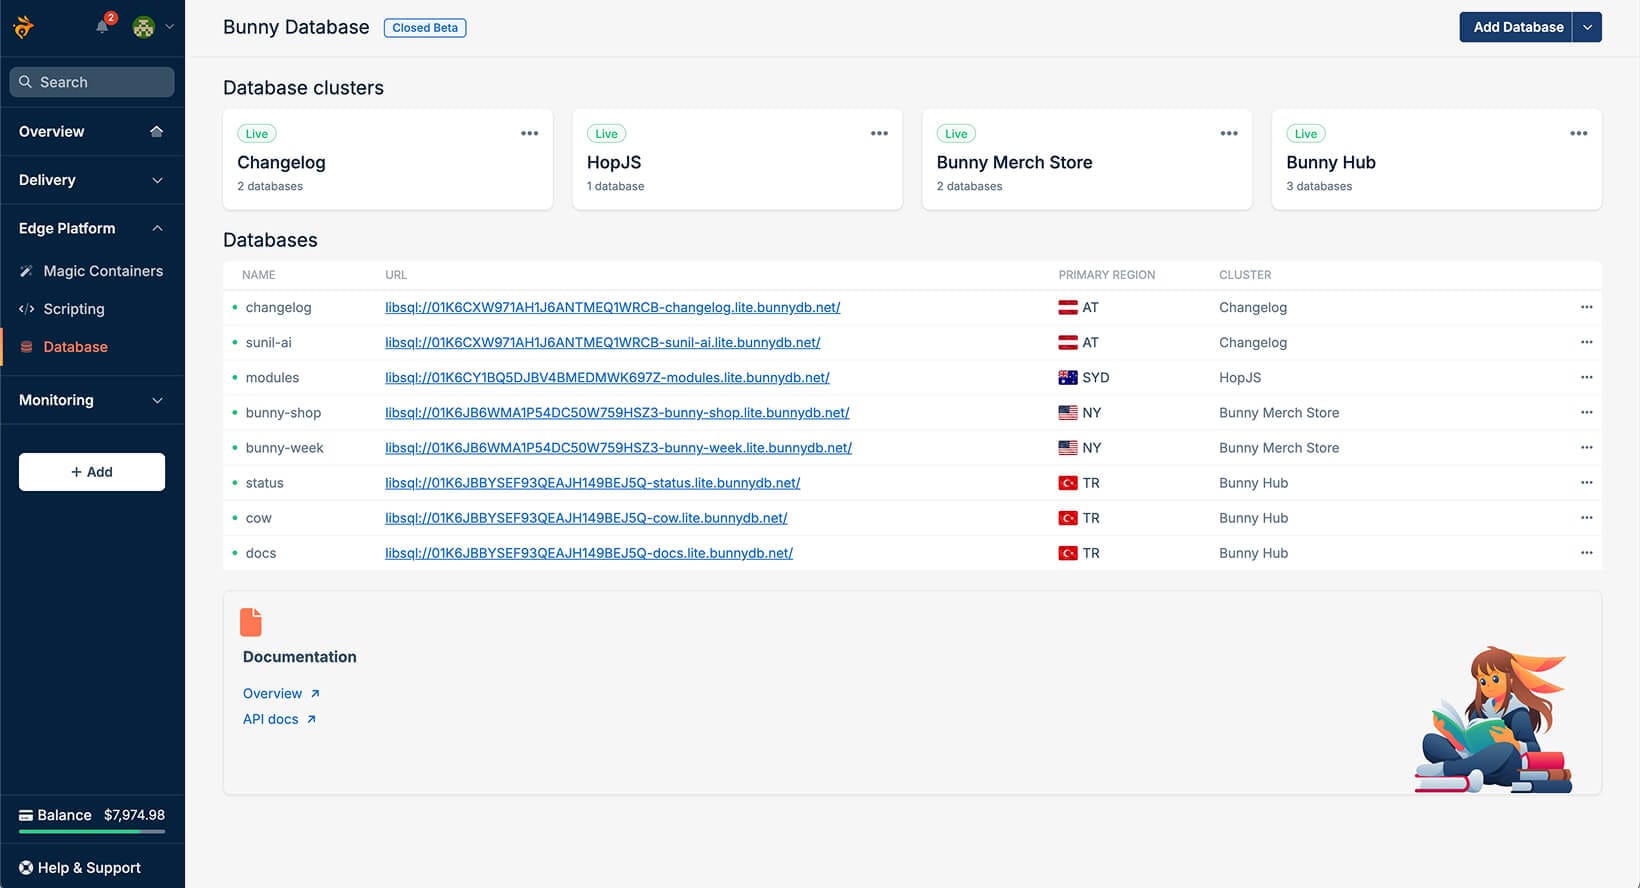Click the bunny-shop database URL

[x=617, y=413]
